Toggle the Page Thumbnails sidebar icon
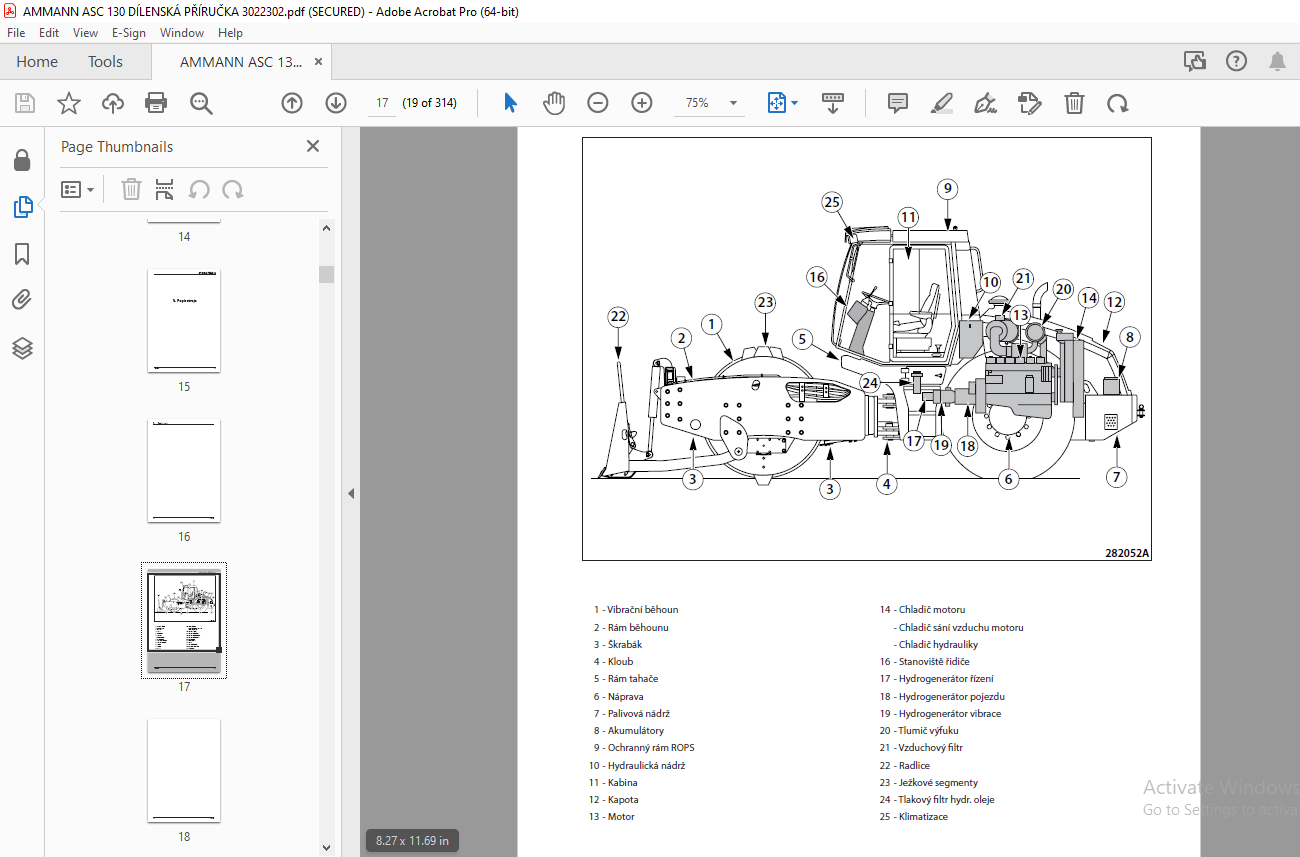The width and height of the screenshot is (1300, 857). pos(22,207)
